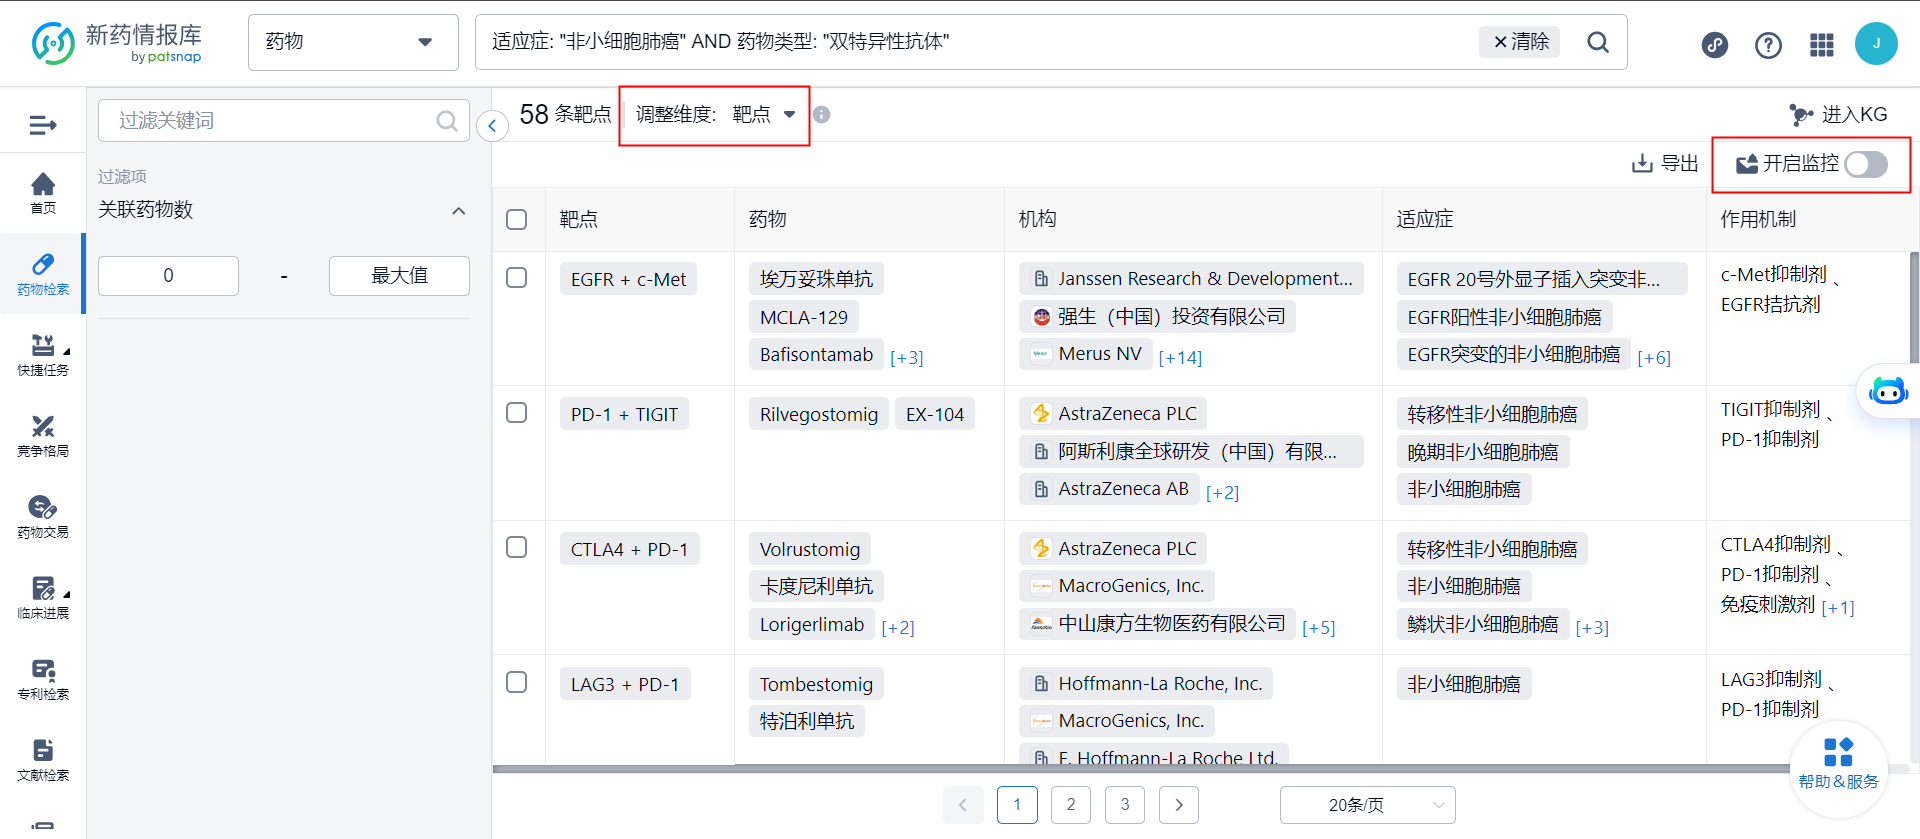1920x839 pixels.
Task: Open 药物交易 in sidebar
Action: [x=43, y=517]
